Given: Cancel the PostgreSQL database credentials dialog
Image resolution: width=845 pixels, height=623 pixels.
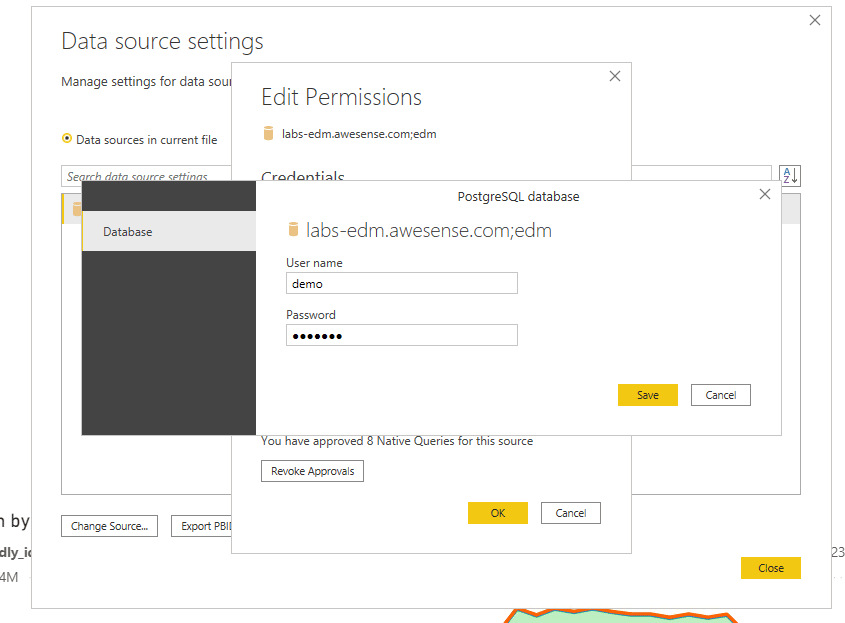Looking at the screenshot, I should click(721, 395).
